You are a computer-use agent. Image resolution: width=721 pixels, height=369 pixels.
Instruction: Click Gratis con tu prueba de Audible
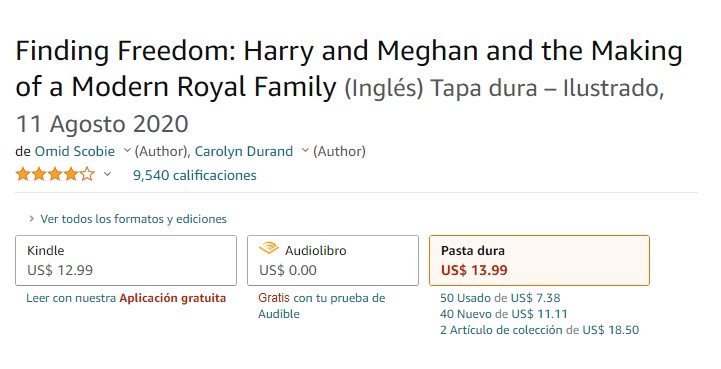pyautogui.click(x=321, y=306)
